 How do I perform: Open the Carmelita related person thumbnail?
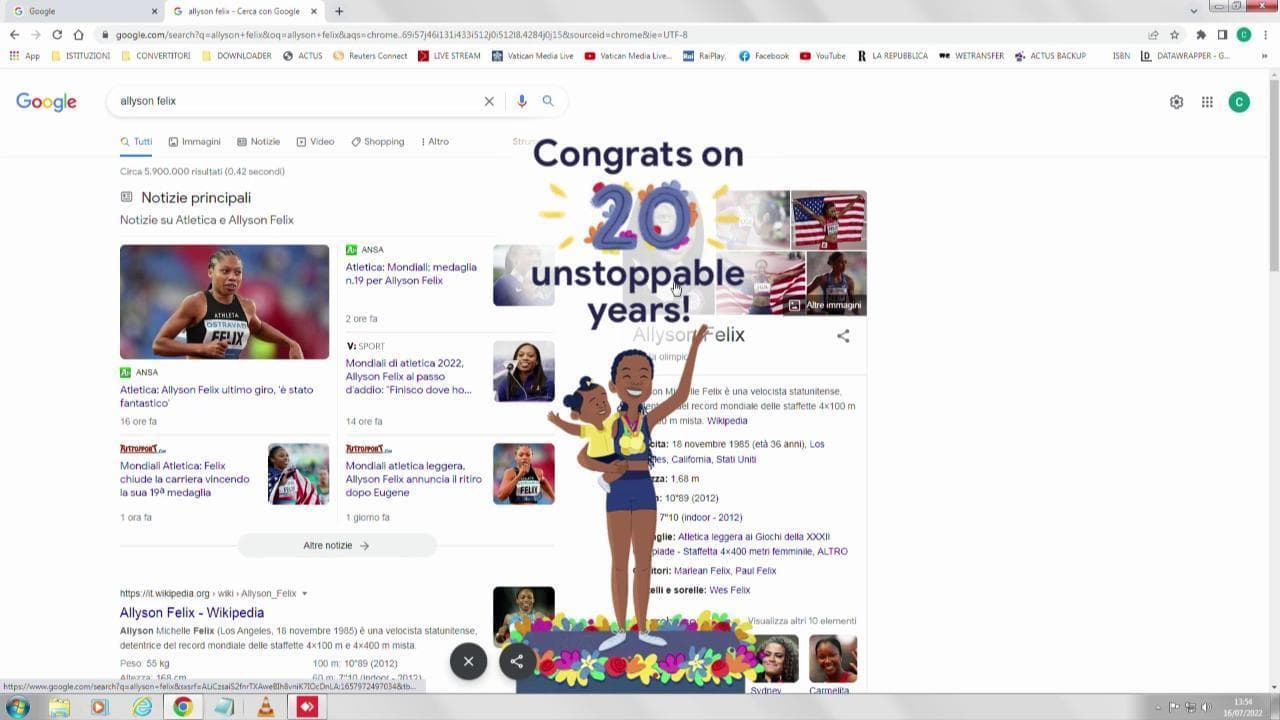(x=833, y=659)
